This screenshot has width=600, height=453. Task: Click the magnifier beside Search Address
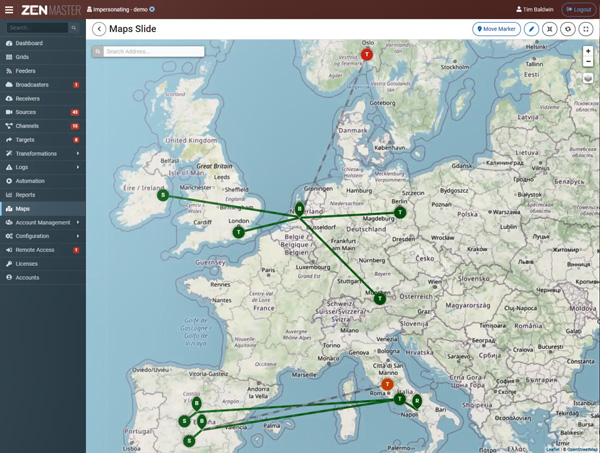tap(98, 51)
